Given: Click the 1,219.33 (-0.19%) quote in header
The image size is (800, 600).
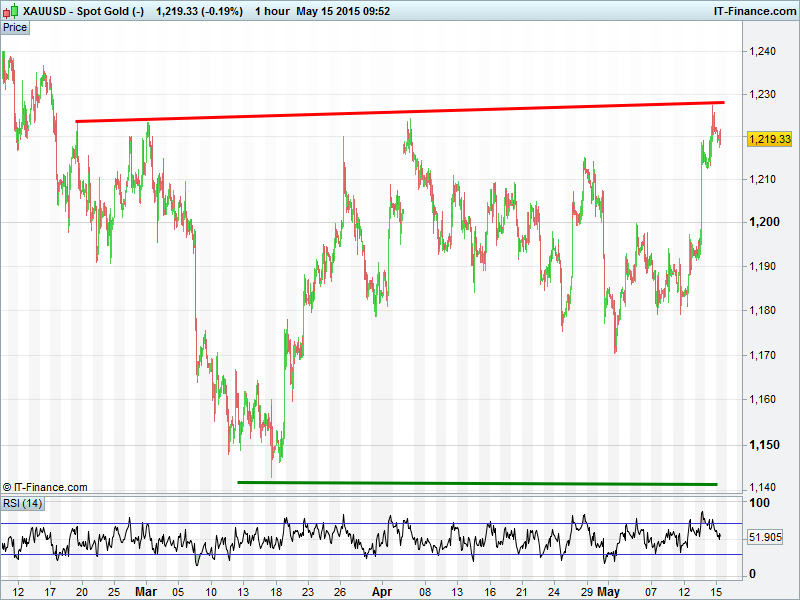Looking at the screenshot, I should click(199, 12).
